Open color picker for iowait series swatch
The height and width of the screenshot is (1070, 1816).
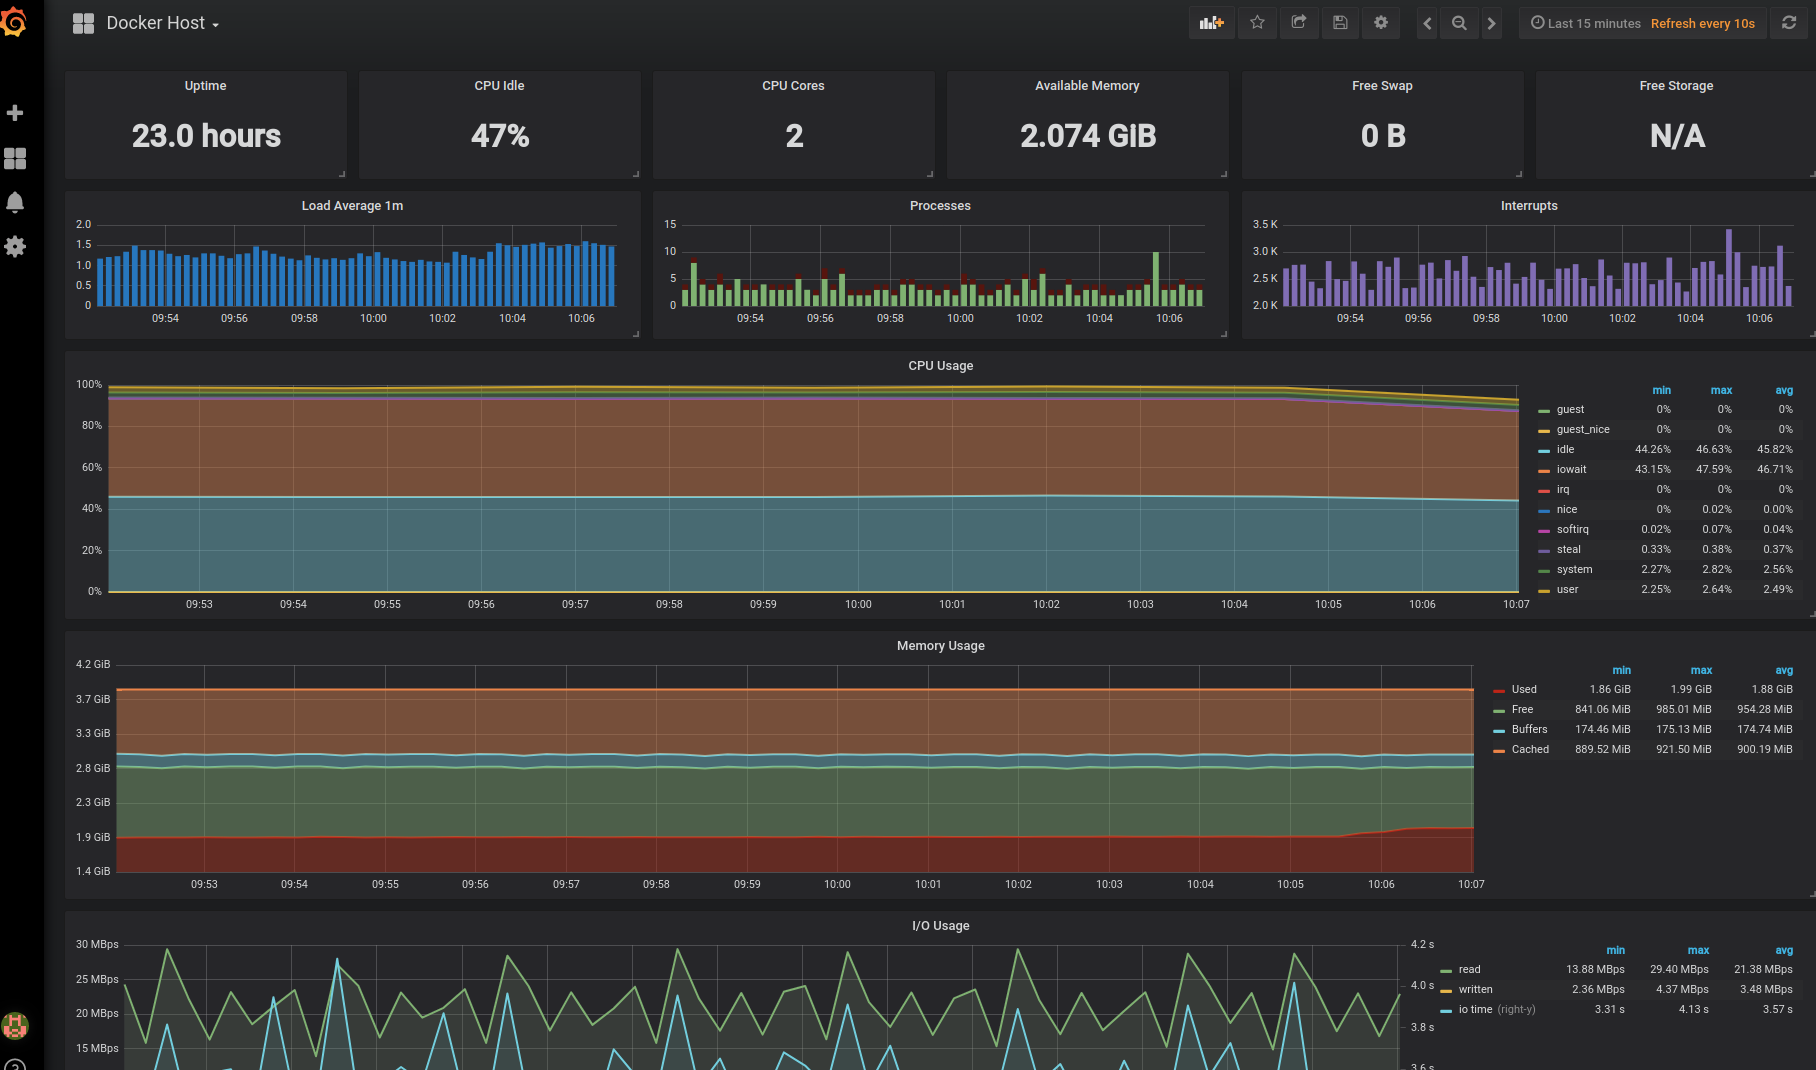(x=1544, y=471)
